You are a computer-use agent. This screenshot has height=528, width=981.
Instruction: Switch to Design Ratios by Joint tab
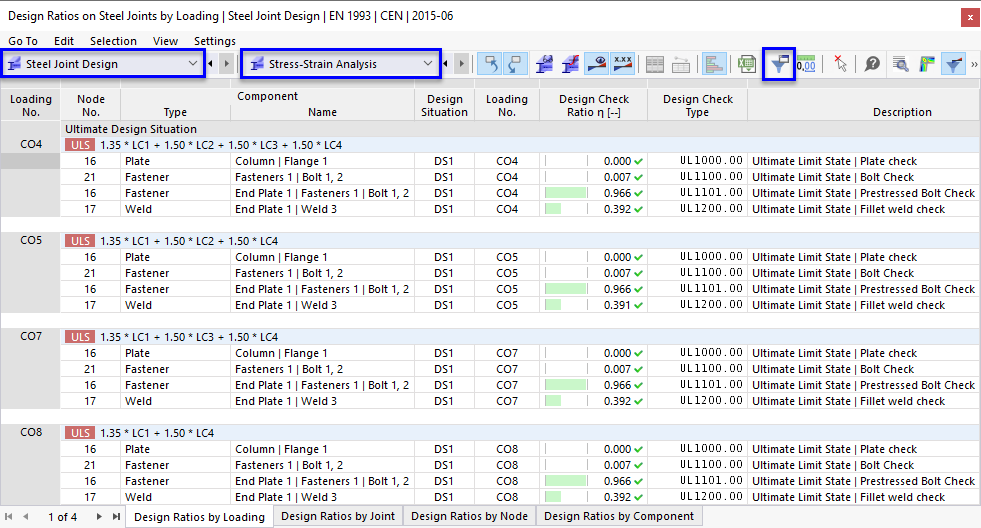338,516
